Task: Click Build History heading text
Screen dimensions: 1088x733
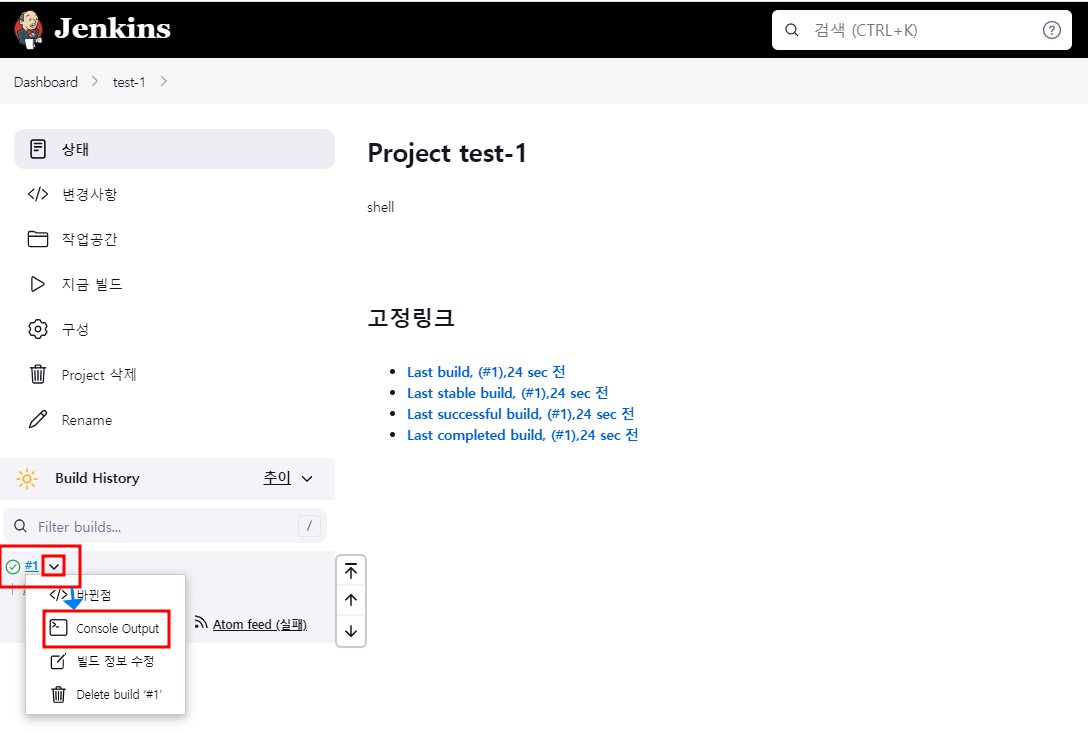Action: [97, 478]
